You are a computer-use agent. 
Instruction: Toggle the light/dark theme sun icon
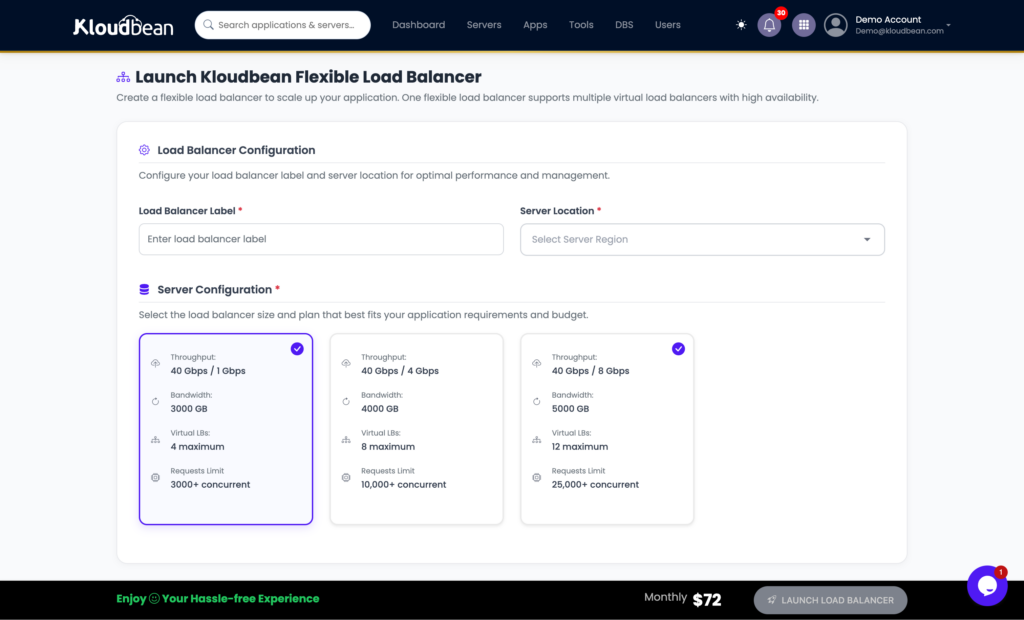741,25
